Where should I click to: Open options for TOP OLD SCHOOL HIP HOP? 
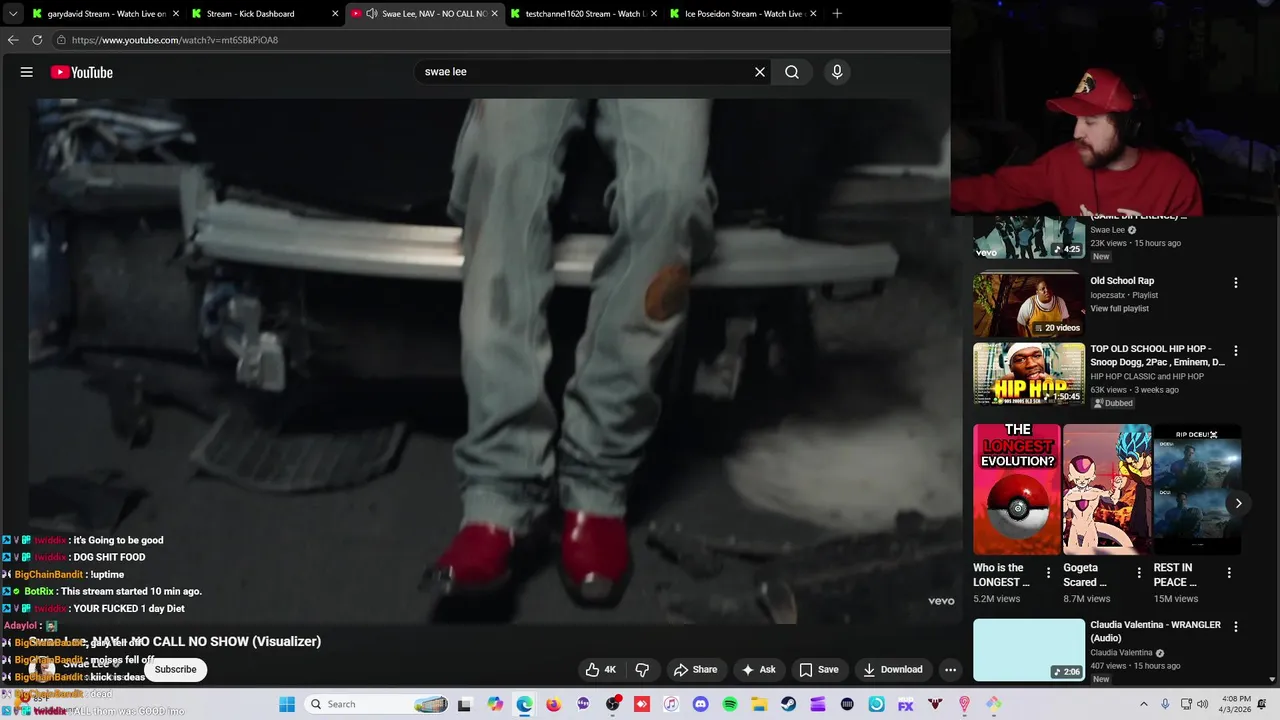click(1236, 351)
